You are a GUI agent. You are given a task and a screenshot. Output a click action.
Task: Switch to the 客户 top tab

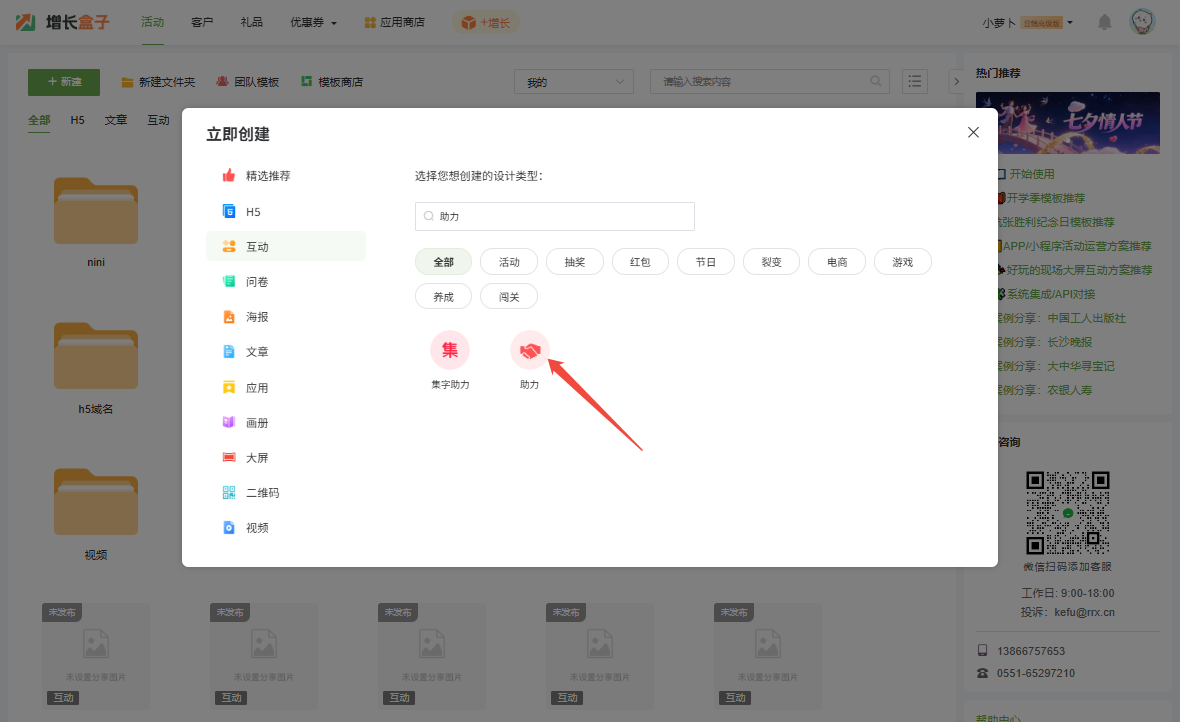point(202,22)
